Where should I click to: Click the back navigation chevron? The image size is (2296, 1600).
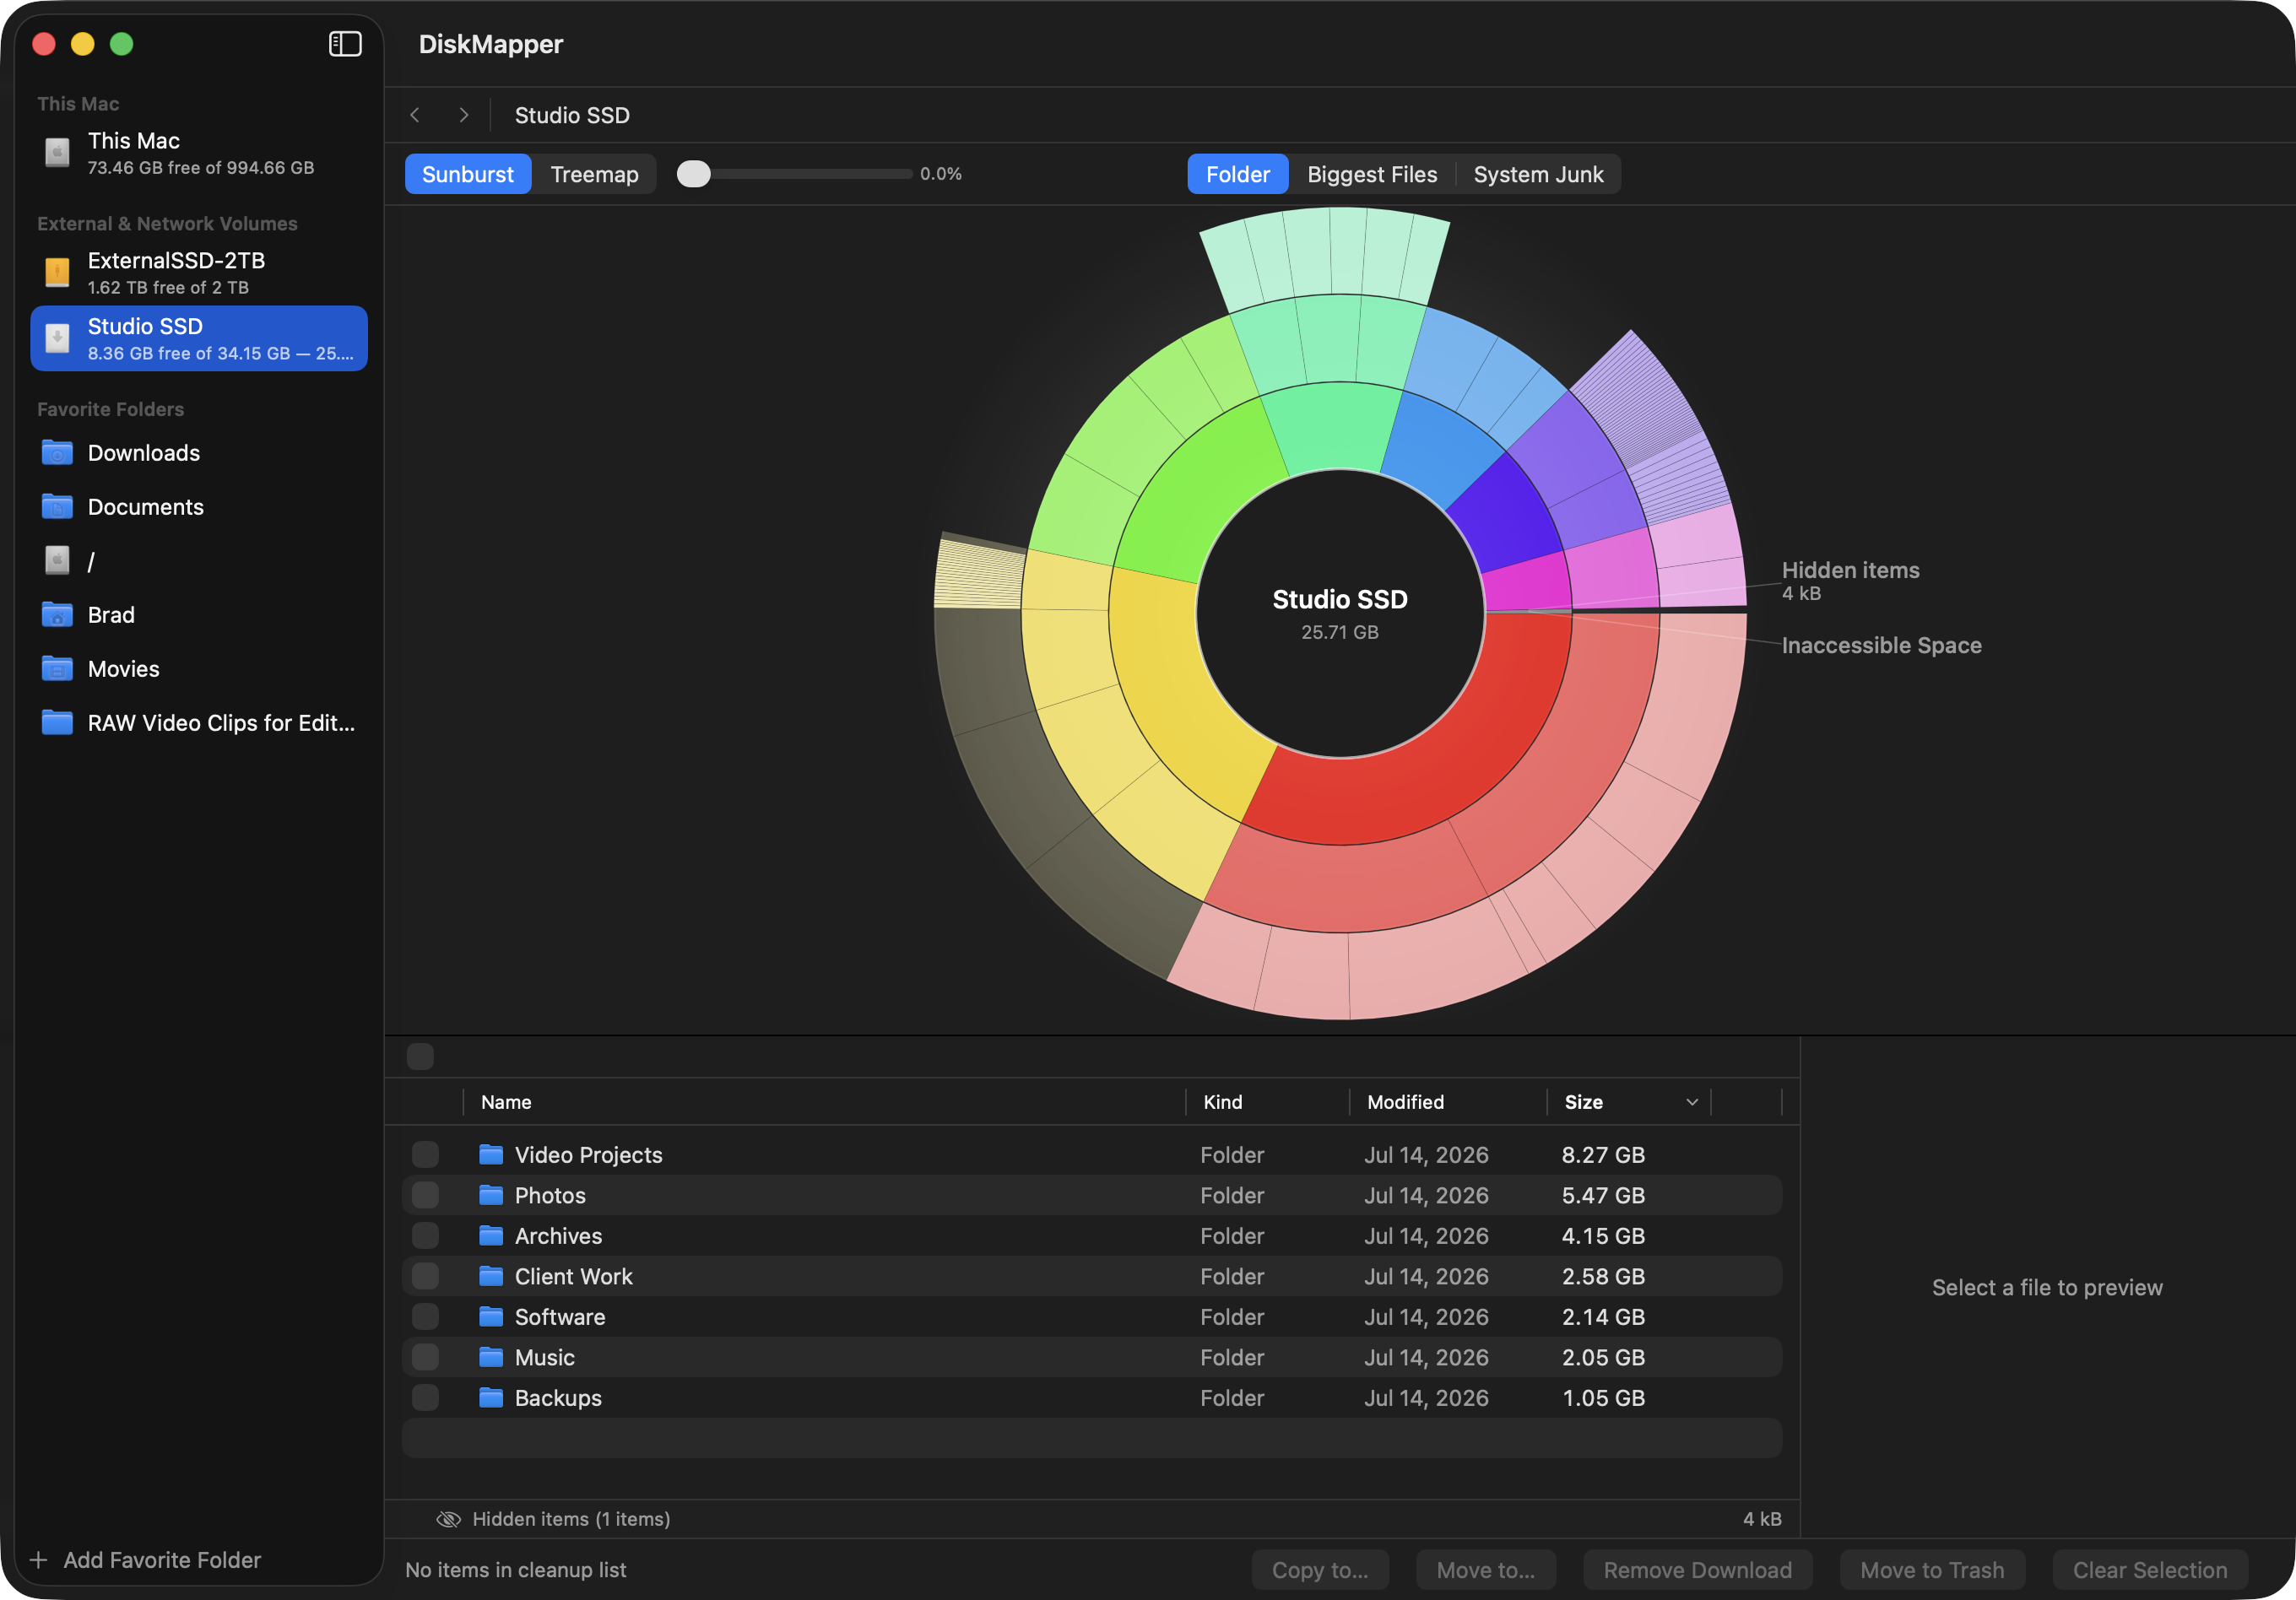(415, 115)
